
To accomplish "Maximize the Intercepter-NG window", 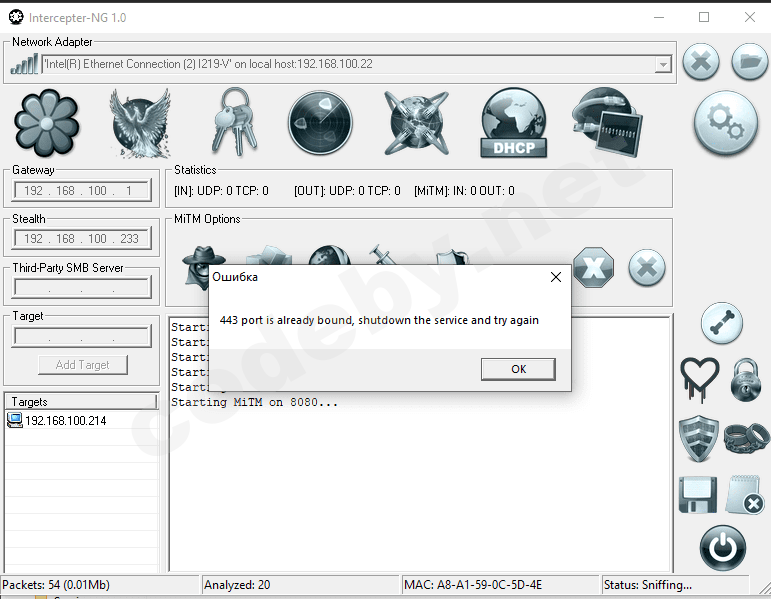I will pyautogui.click(x=704, y=18).
